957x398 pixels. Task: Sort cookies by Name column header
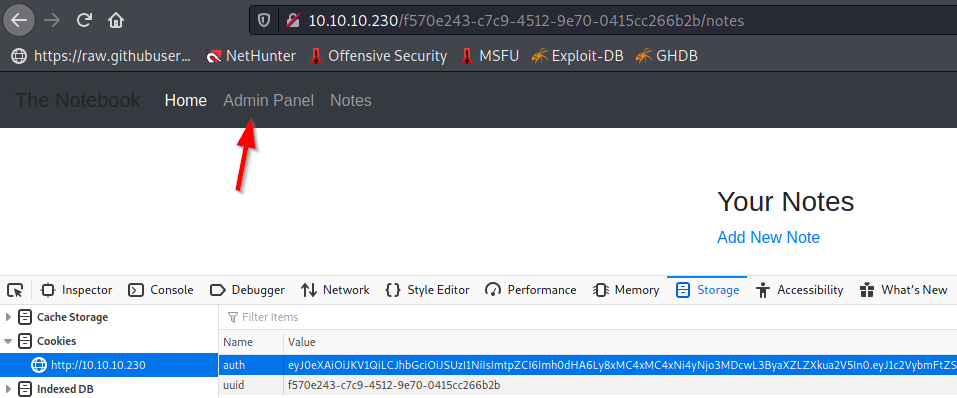251,342
